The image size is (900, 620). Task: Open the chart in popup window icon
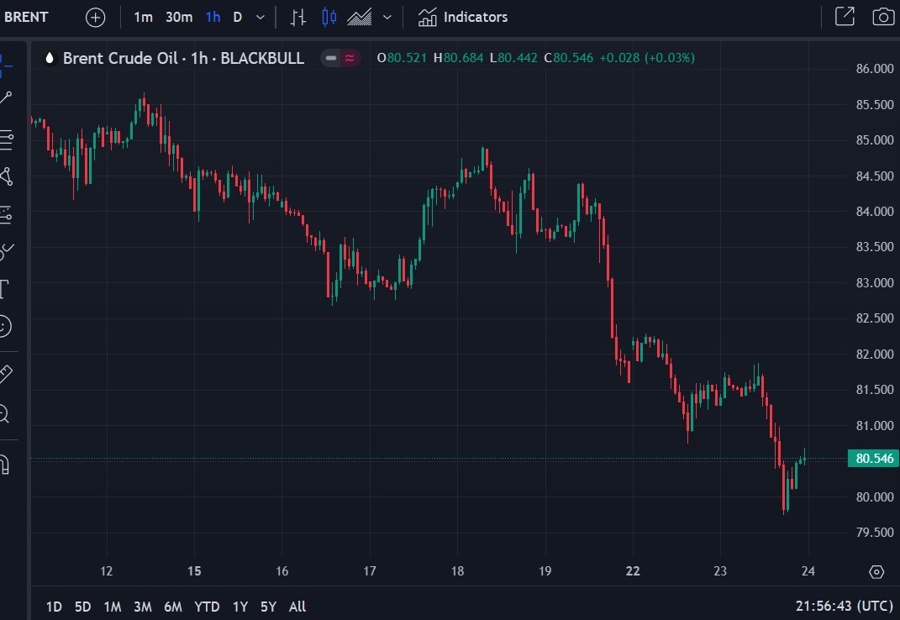844,17
